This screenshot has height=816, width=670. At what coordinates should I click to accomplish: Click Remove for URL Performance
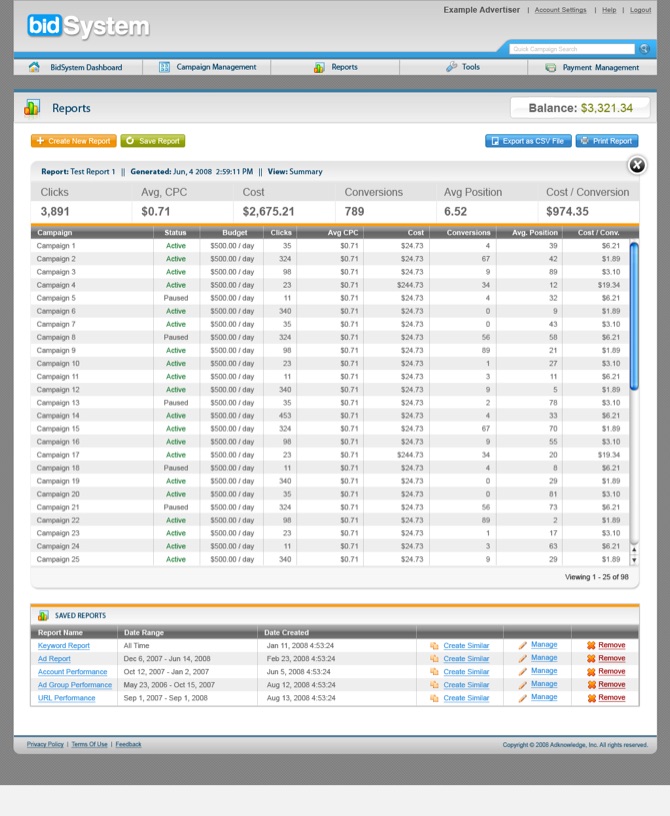[x=612, y=697]
